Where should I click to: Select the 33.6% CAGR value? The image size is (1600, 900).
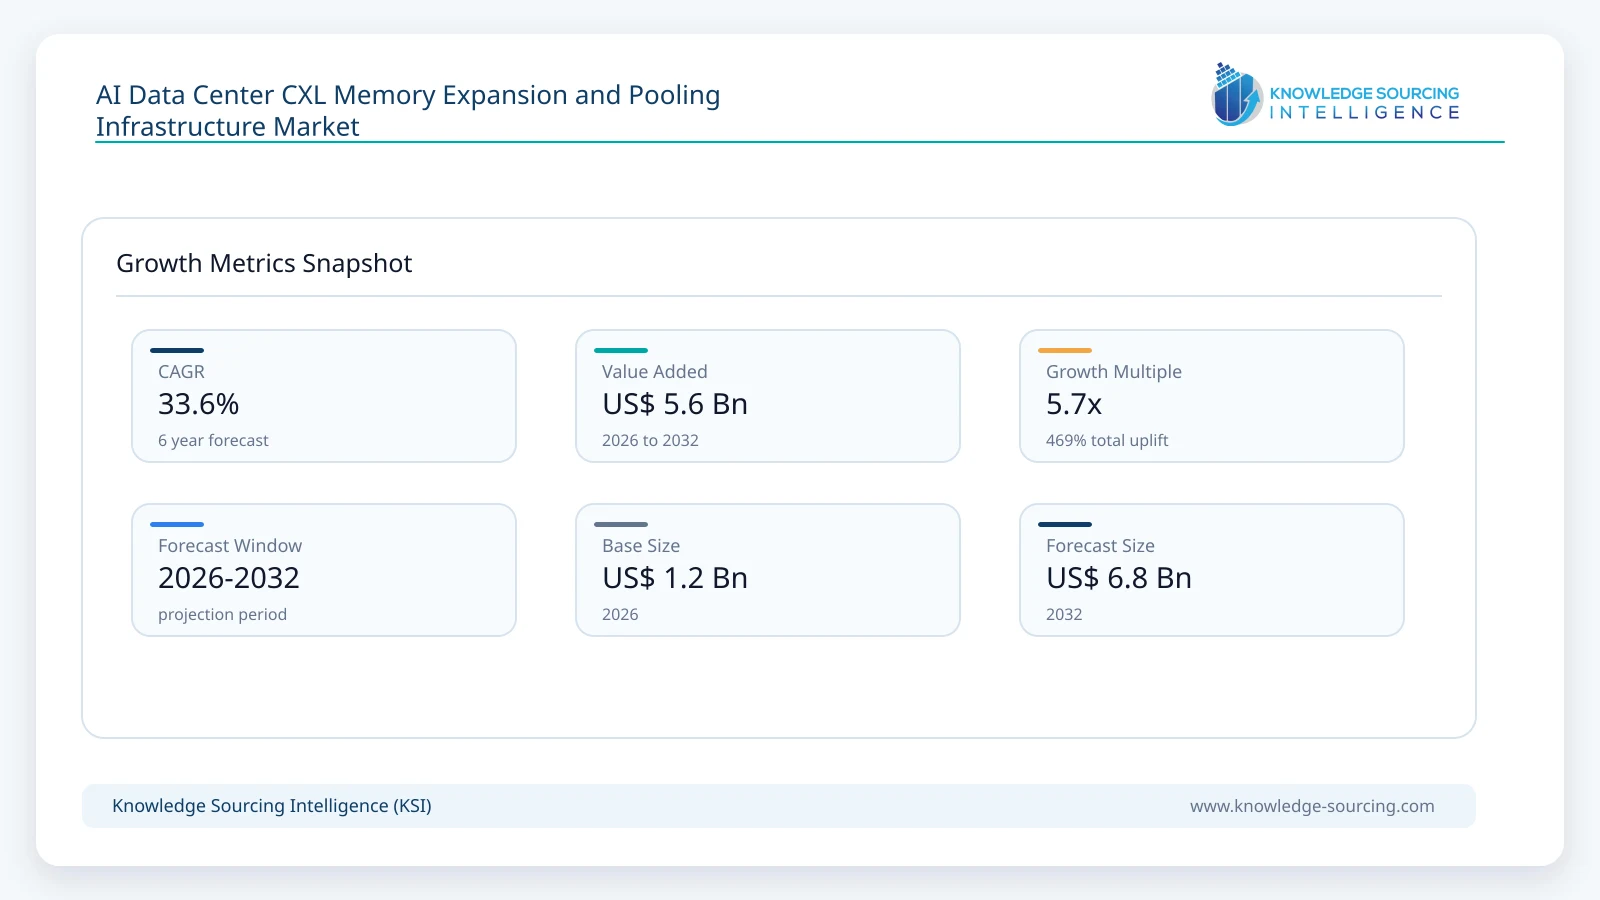coord(198,404)
